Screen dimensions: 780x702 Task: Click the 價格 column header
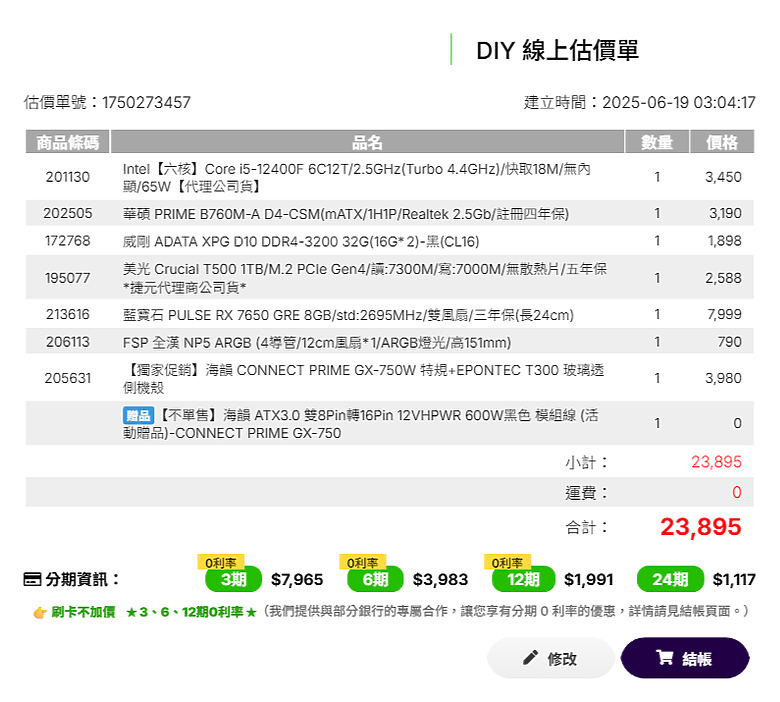click(722, 142)
